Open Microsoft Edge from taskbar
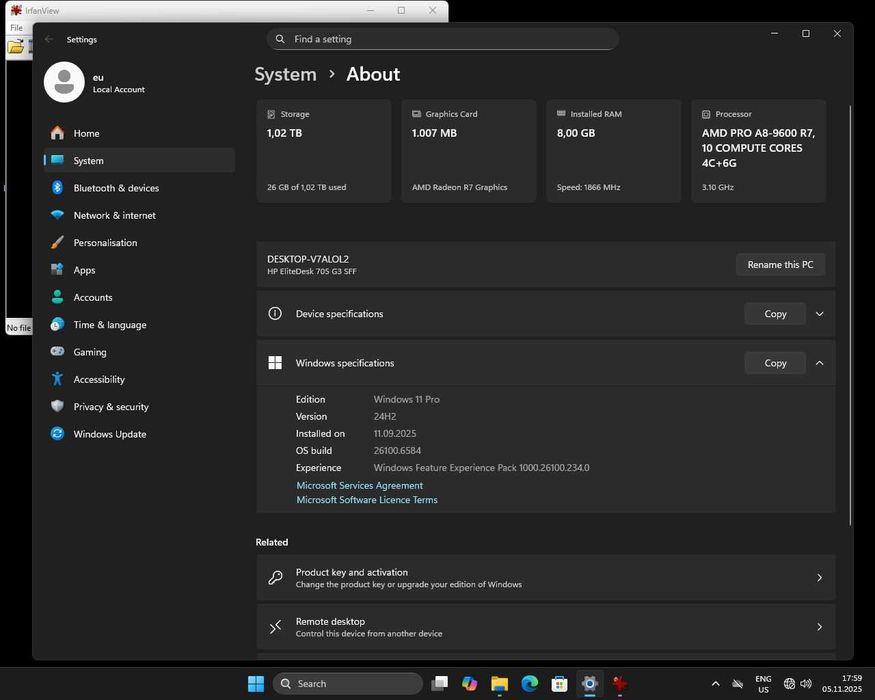Screen dimensions: 875x700 [x=530, y=683]
